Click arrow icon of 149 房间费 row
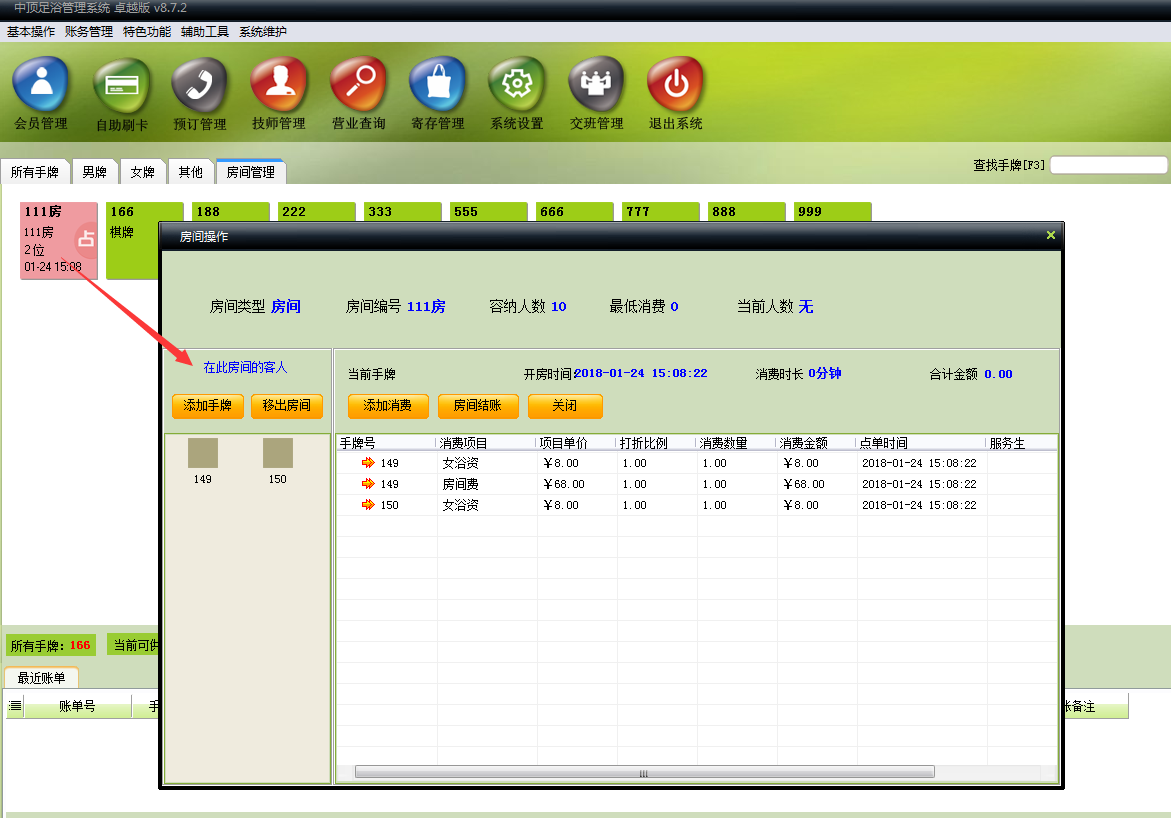 pyautogui.click(x=368, y=484)
